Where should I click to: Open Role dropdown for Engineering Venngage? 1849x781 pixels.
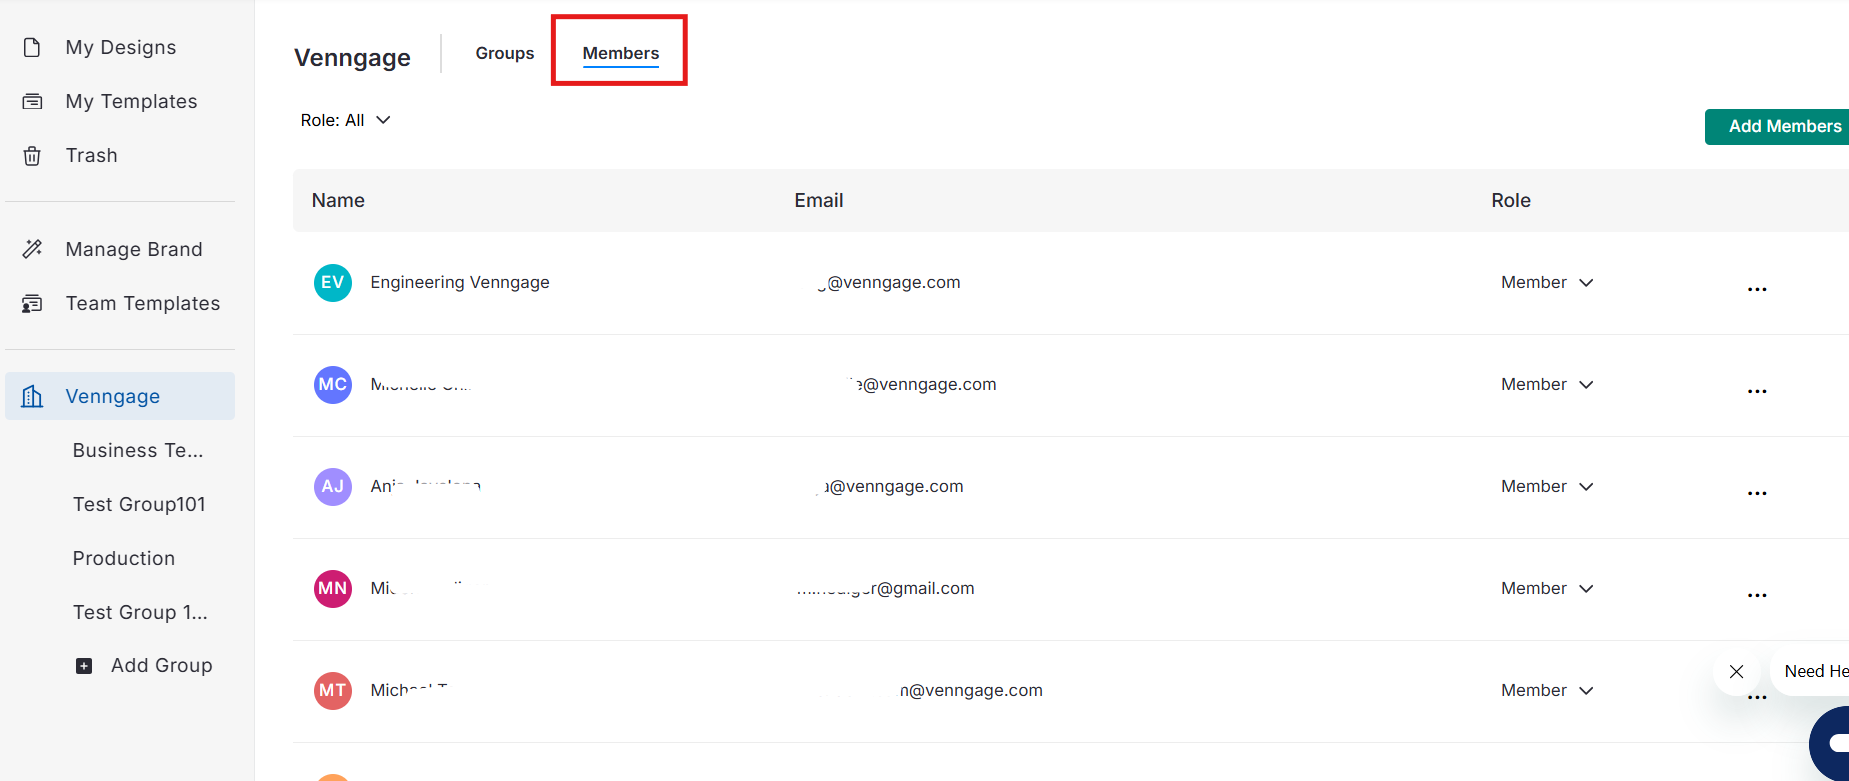(x=1546, y=283)
